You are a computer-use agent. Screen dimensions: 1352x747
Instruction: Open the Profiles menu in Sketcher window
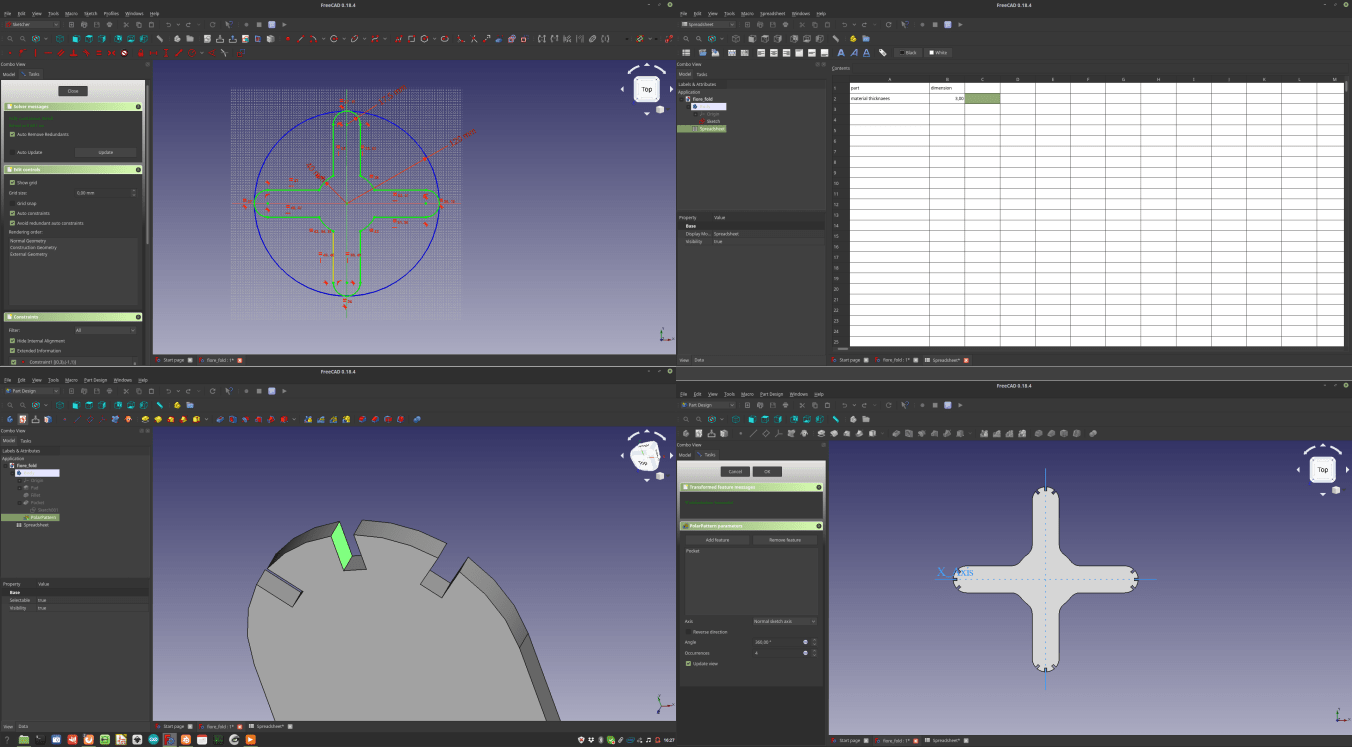[x=111, y=13]
